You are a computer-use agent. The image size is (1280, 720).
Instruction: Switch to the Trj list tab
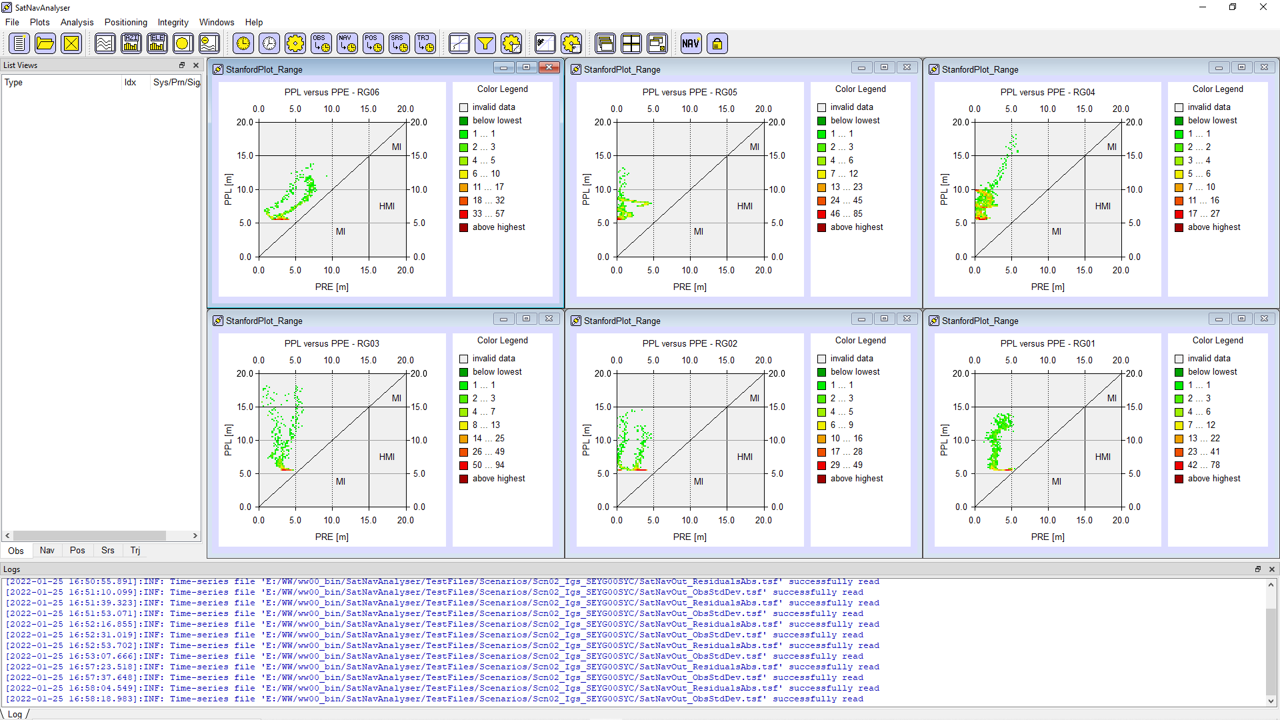tap(135, 550)
